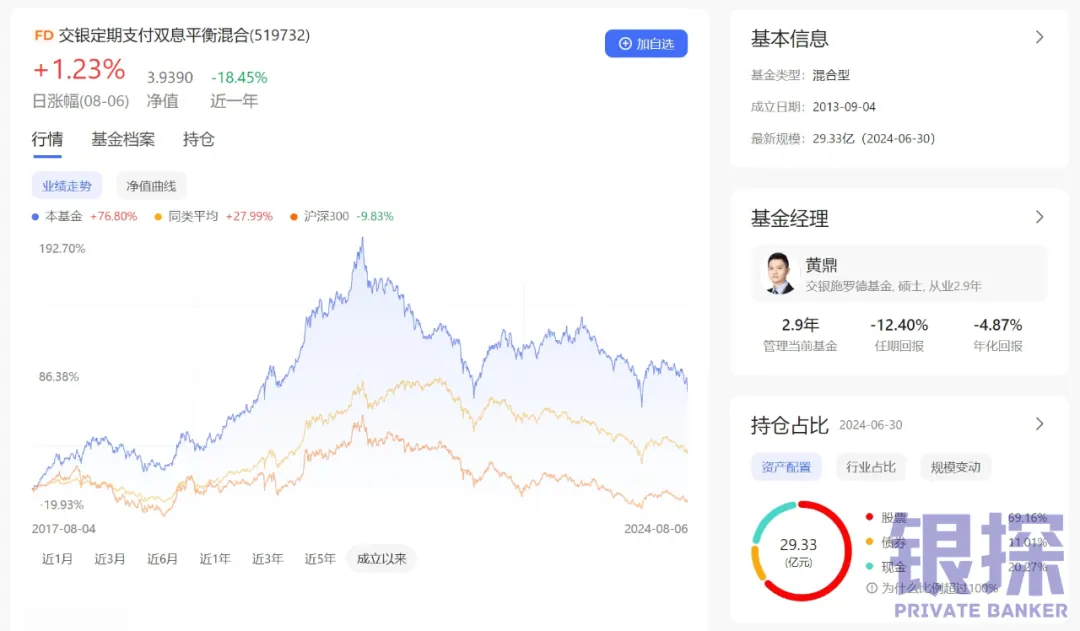Click the 最新规模 value 29.33亿
This screenshot has width=1080, height=631.
[833, 138]
